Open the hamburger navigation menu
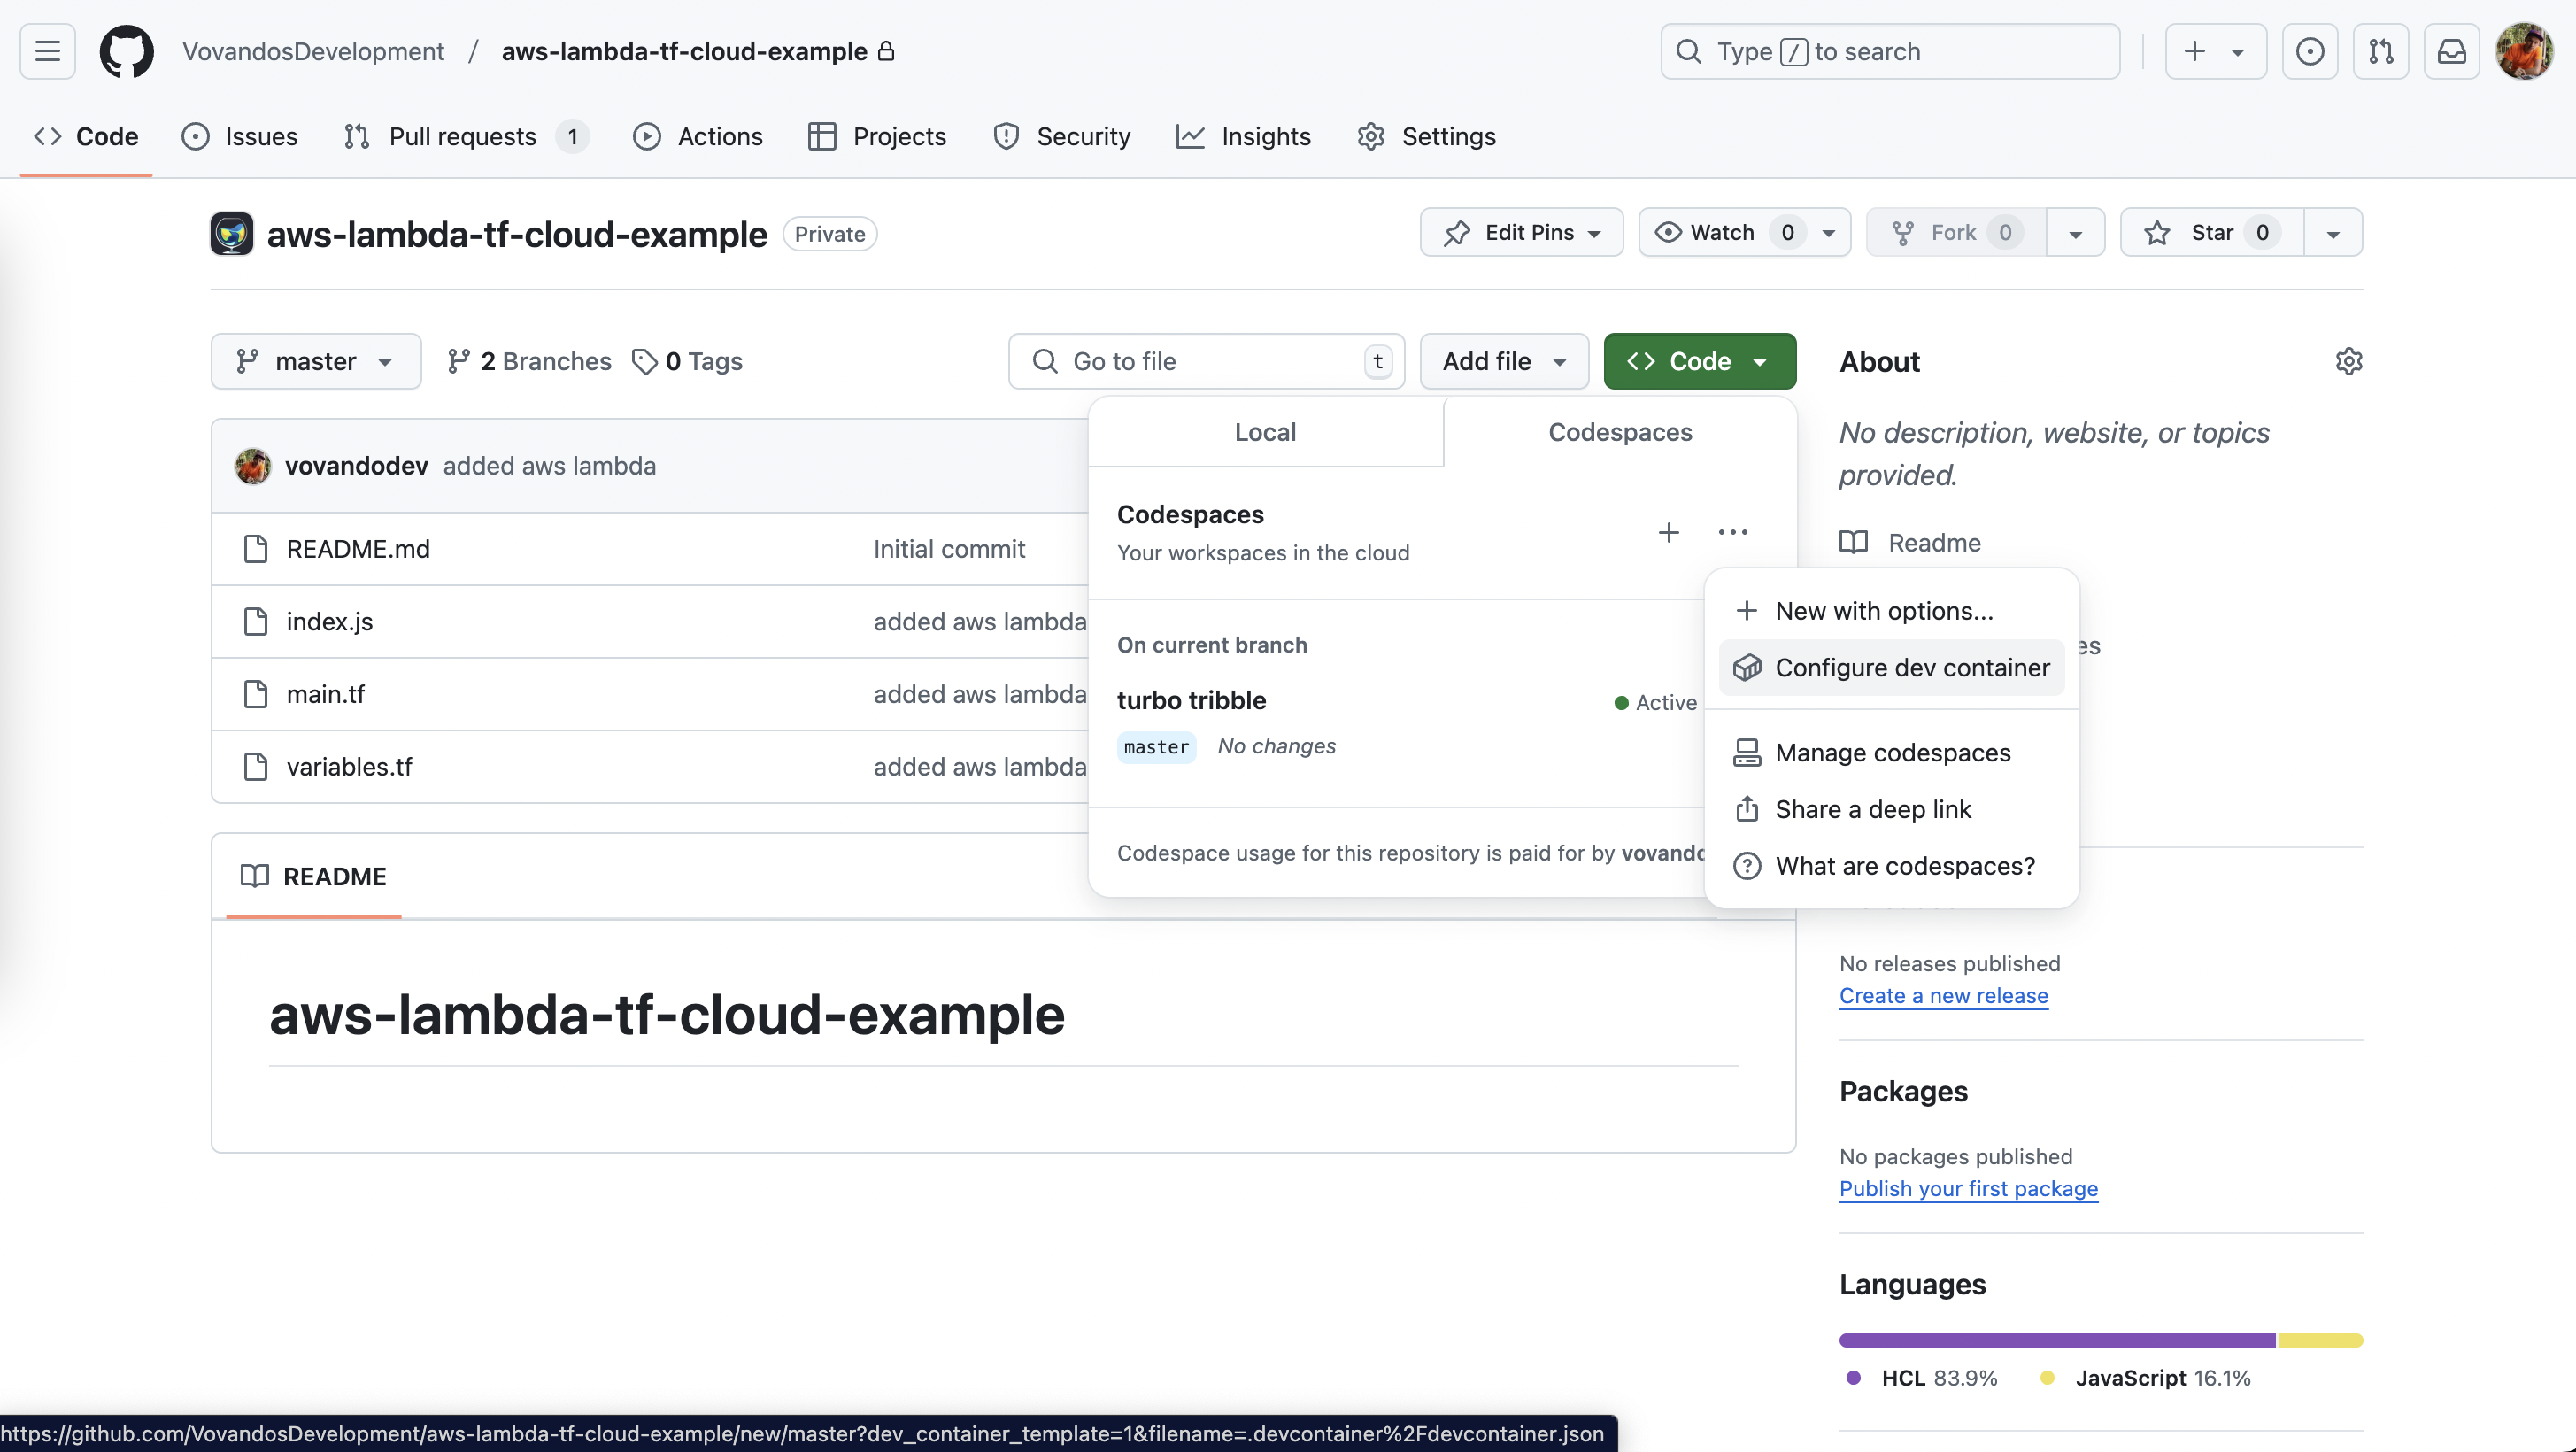The image size is (2576, 1452). [x=46, y=51]
